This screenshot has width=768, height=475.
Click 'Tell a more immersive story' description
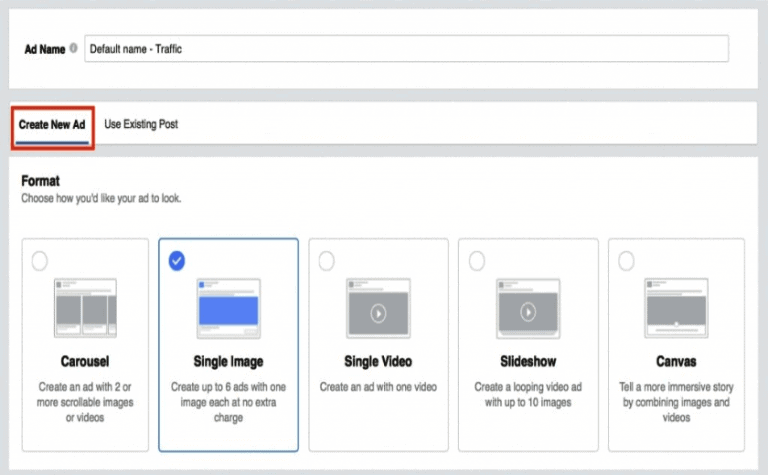(x=676, y=402)
